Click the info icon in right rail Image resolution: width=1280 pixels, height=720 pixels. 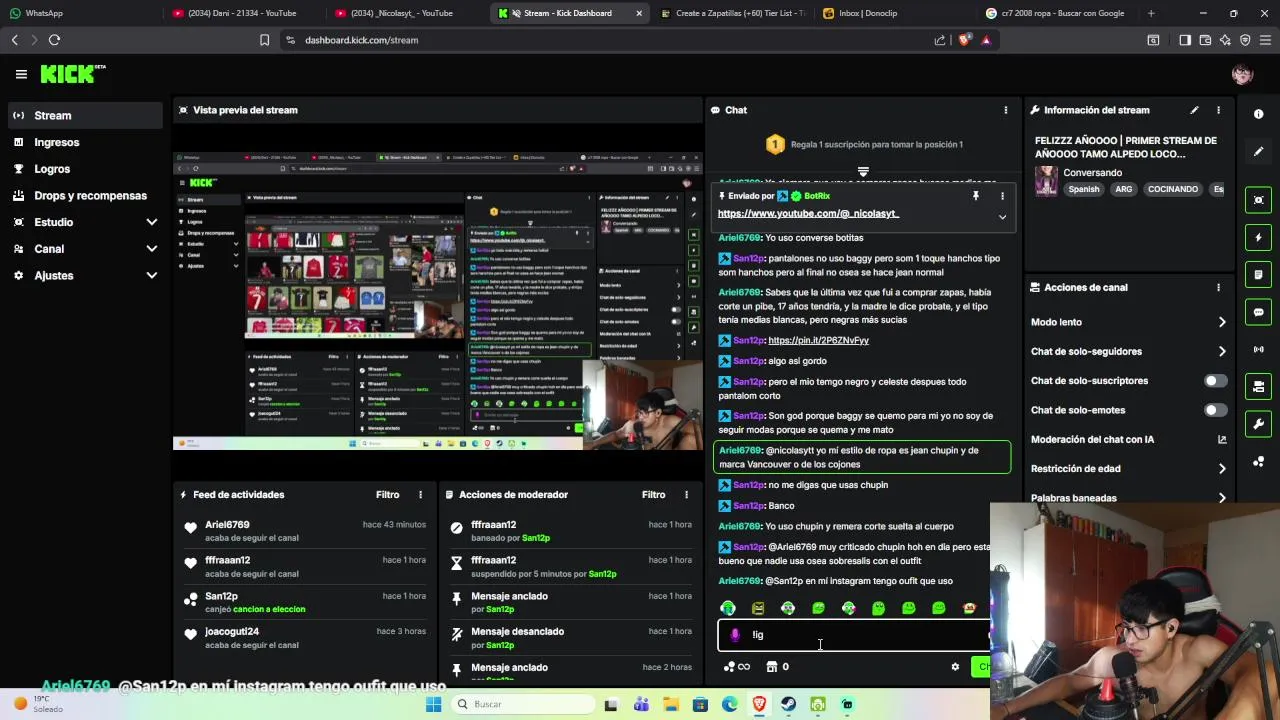1258,114
